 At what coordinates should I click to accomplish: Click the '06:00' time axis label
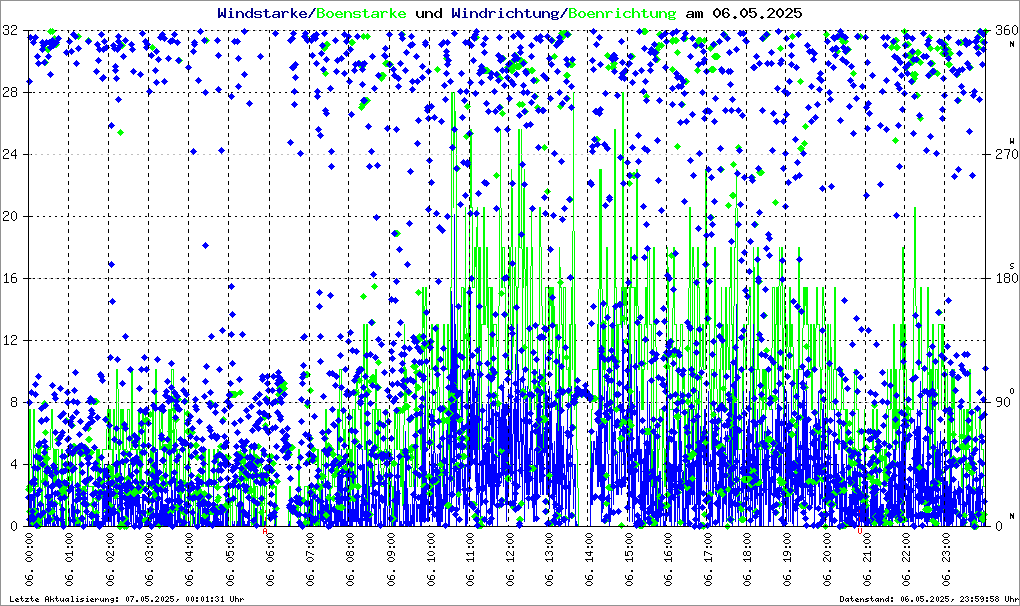tap(269, 549)
